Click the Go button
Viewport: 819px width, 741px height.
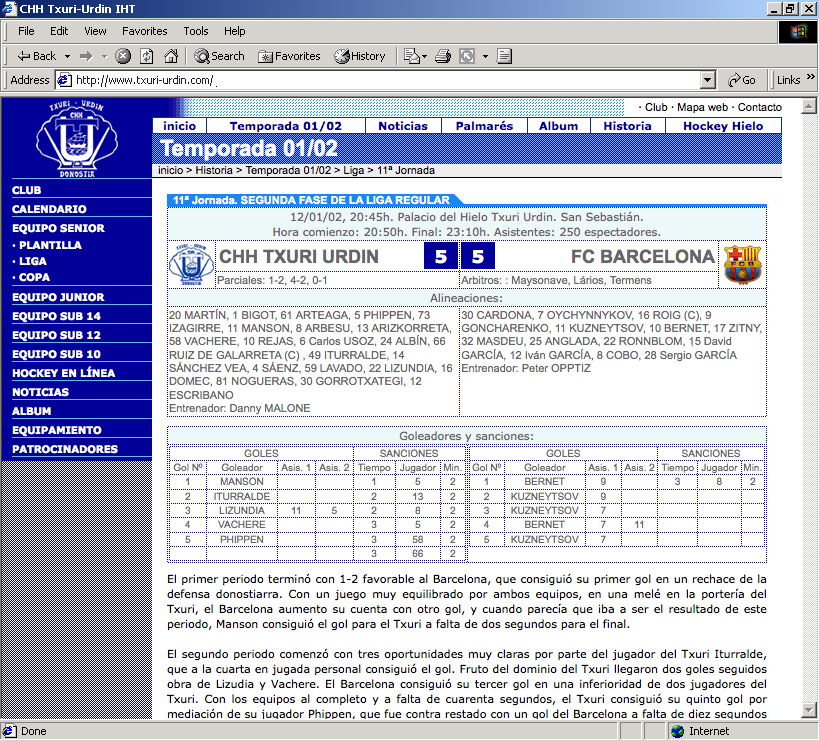[741, 80]
